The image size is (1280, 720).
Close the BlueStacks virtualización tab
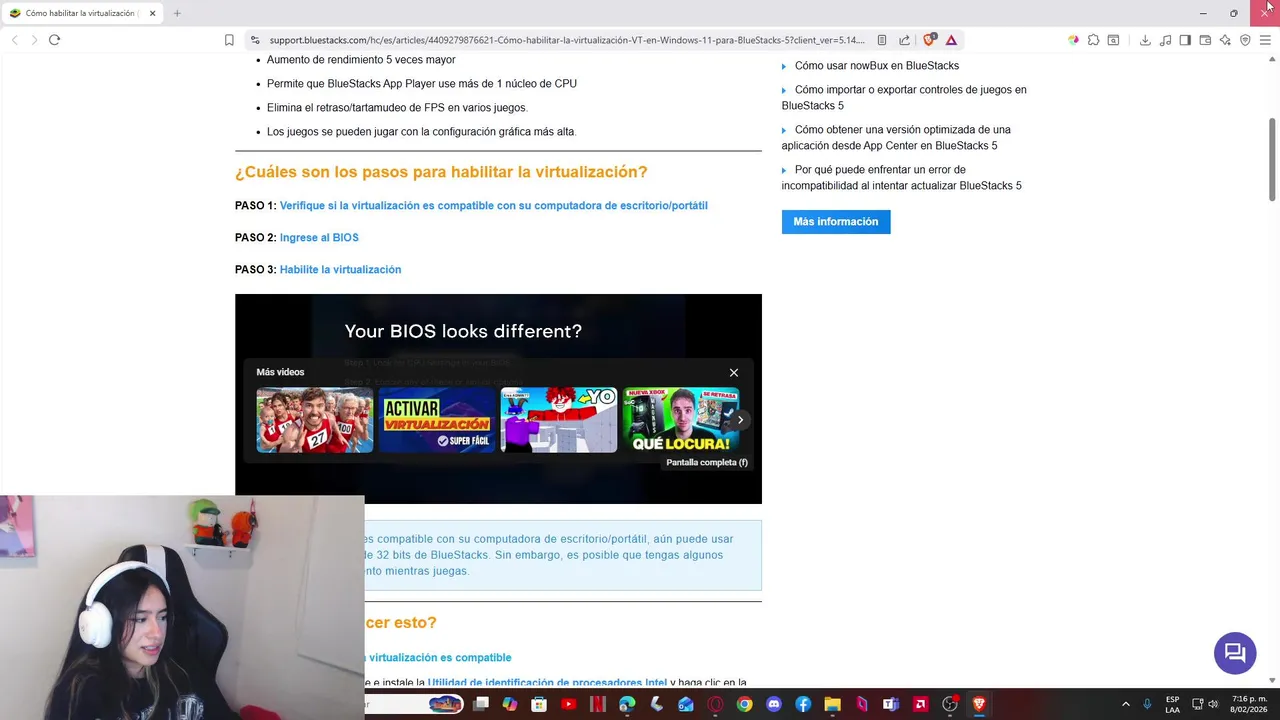point(152,13)
